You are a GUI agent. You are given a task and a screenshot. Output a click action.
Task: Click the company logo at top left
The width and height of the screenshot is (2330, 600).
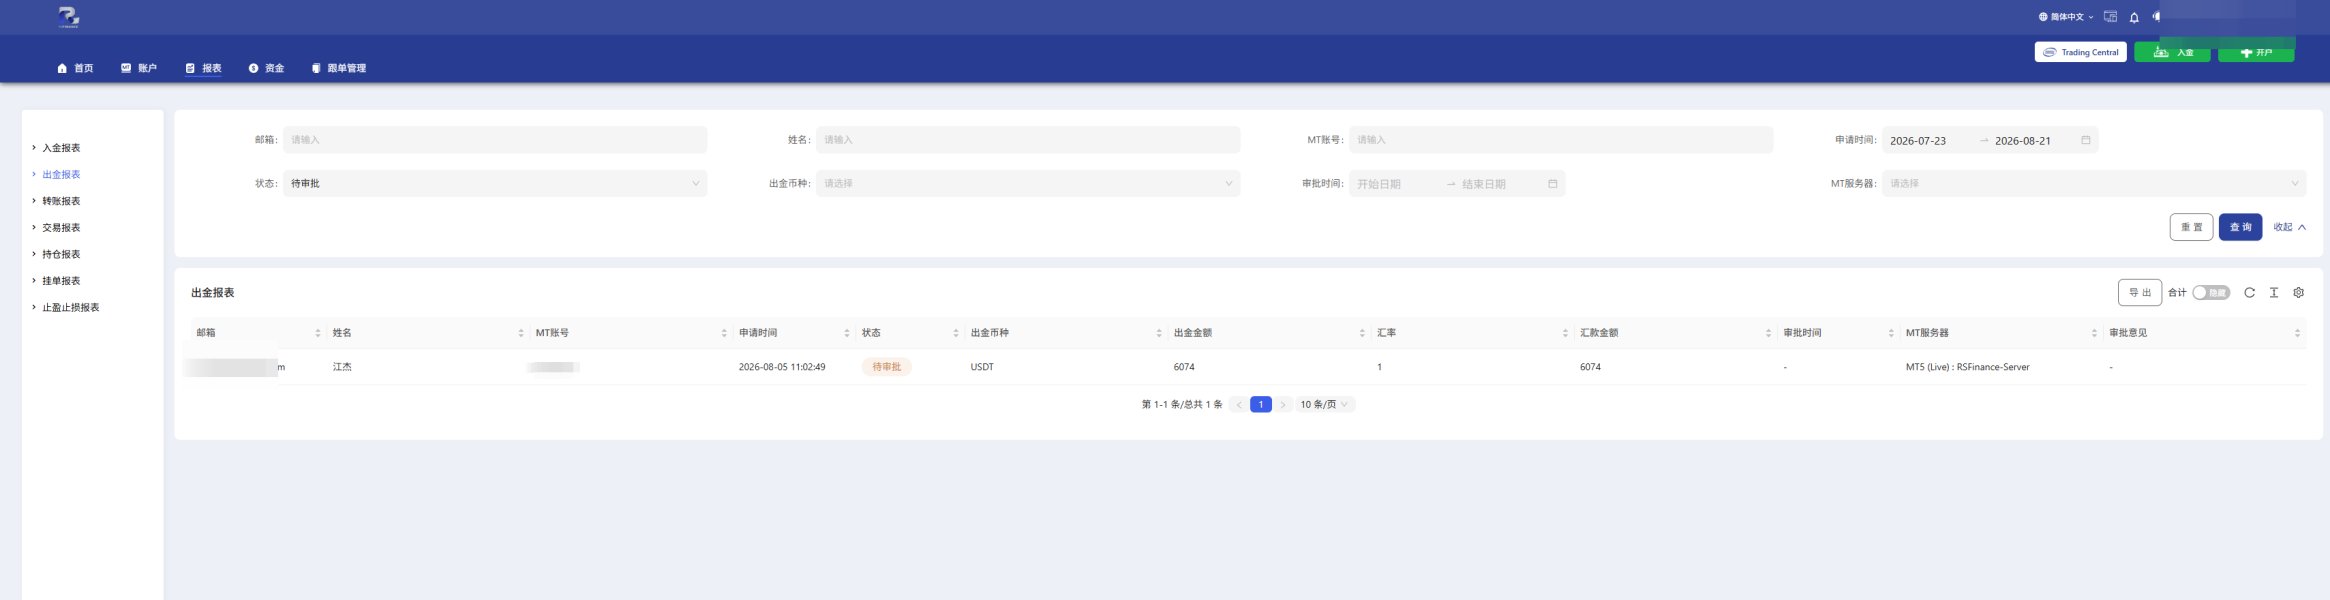pyautogui.click(x=69, y=16)
